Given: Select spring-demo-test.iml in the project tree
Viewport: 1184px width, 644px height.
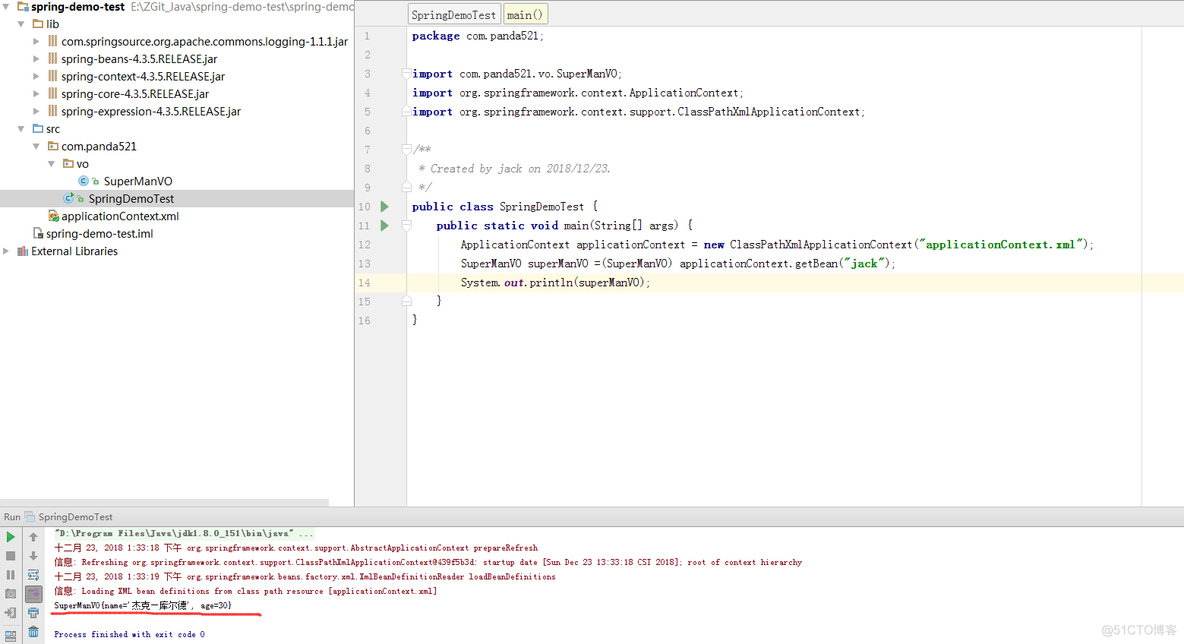Looking at the screenshot, I should pos(100,233).
